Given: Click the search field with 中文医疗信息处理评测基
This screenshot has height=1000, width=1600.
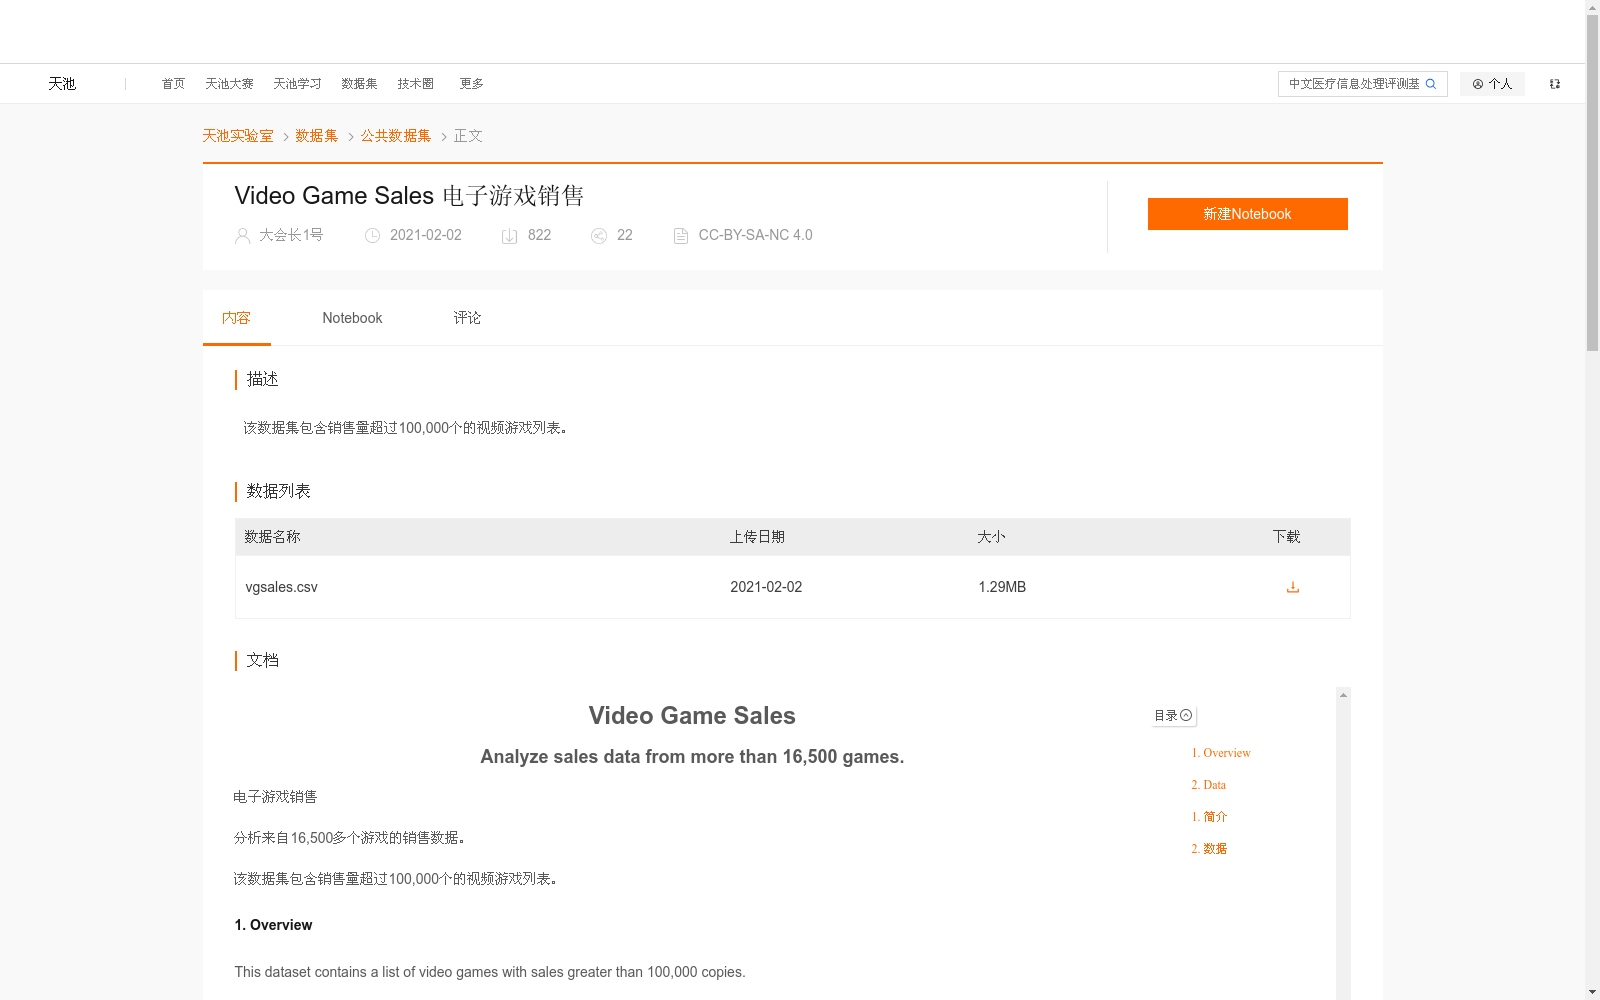Looking at the screenshot, I should [1353, 84].
